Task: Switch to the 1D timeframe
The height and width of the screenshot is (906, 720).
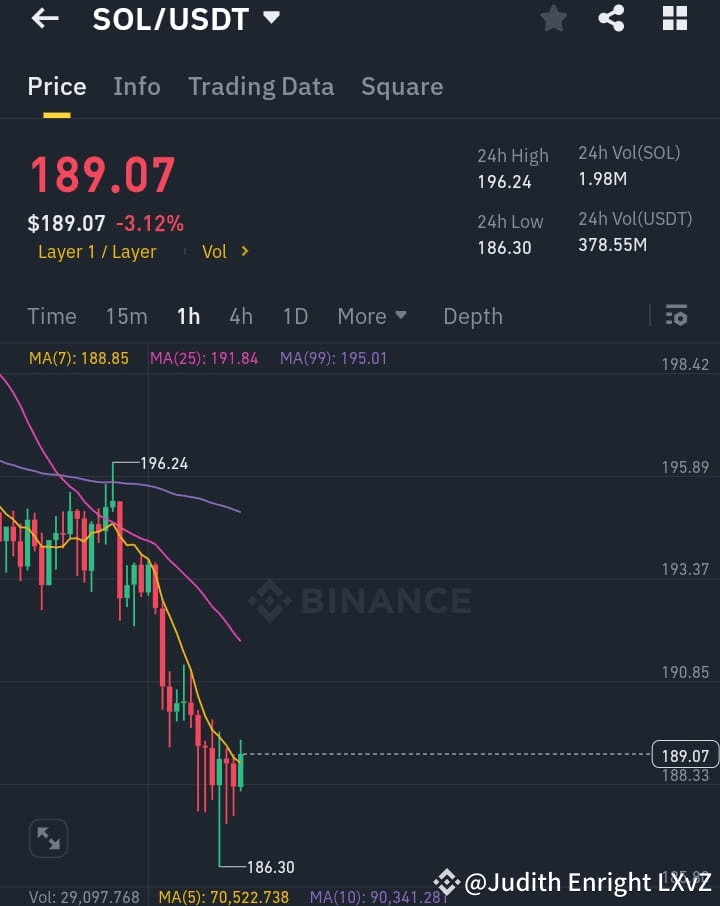Action: click(295, 316)
